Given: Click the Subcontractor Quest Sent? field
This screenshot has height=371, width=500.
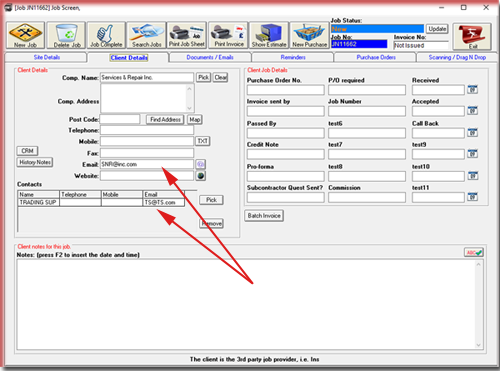Looking at the screenshot, I should (285, 197).
